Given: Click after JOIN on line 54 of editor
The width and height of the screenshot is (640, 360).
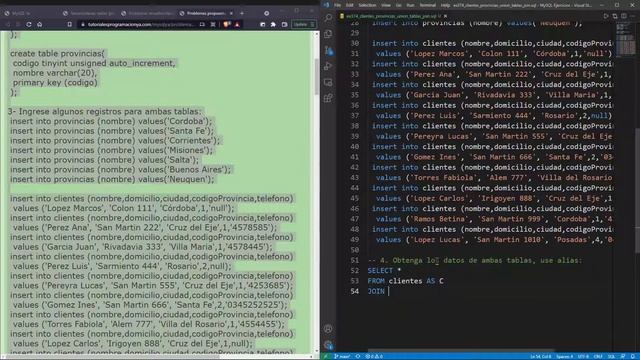Looking at the screenshot, I should click(x=389, y=291).
